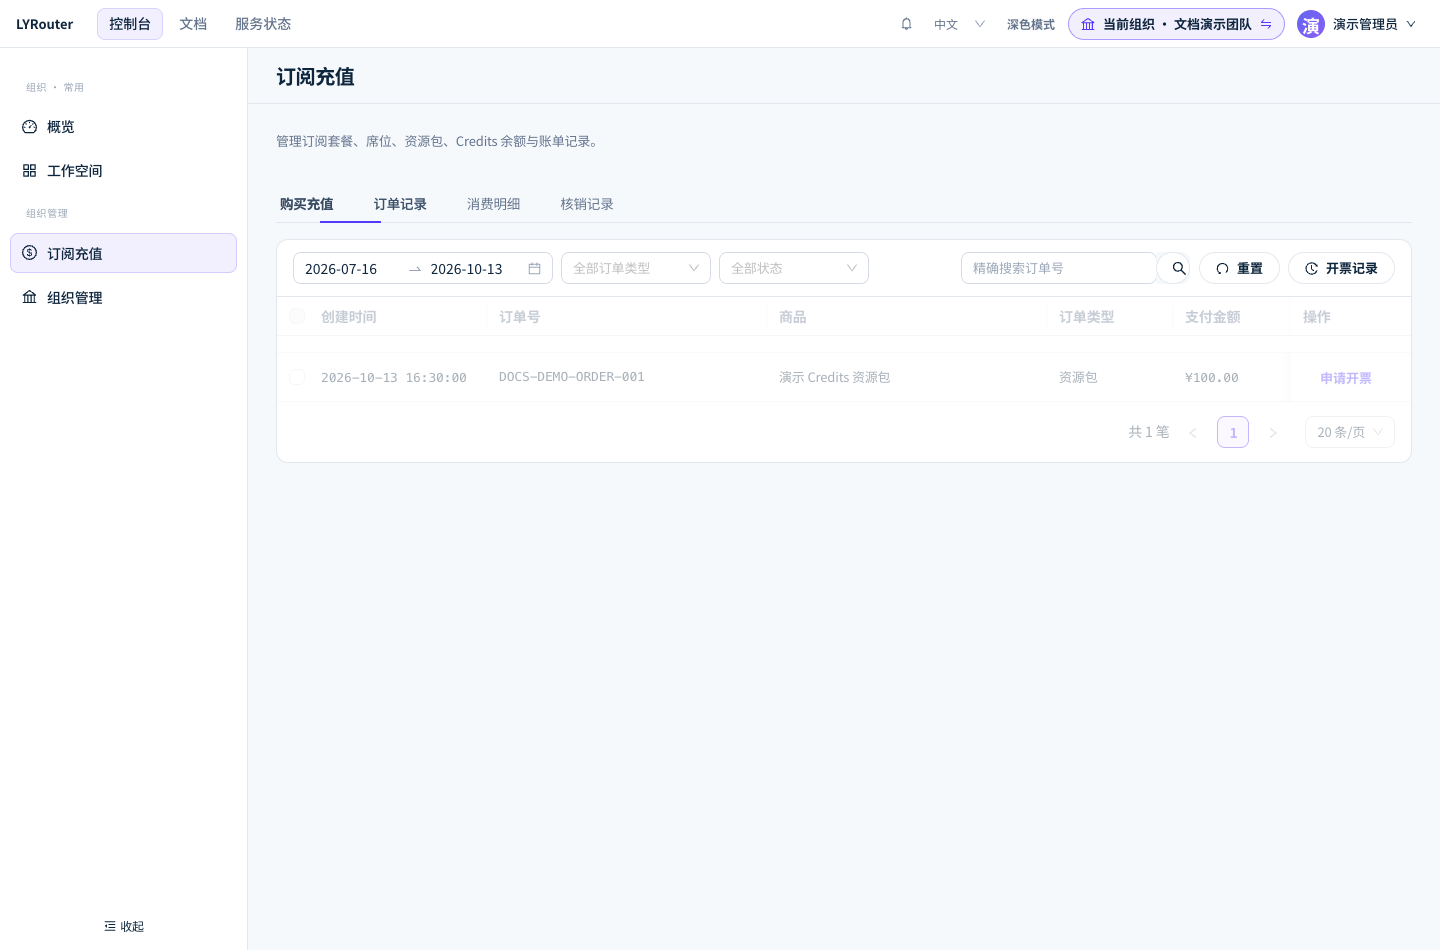Switch to the 消费明细 tab

494,204
